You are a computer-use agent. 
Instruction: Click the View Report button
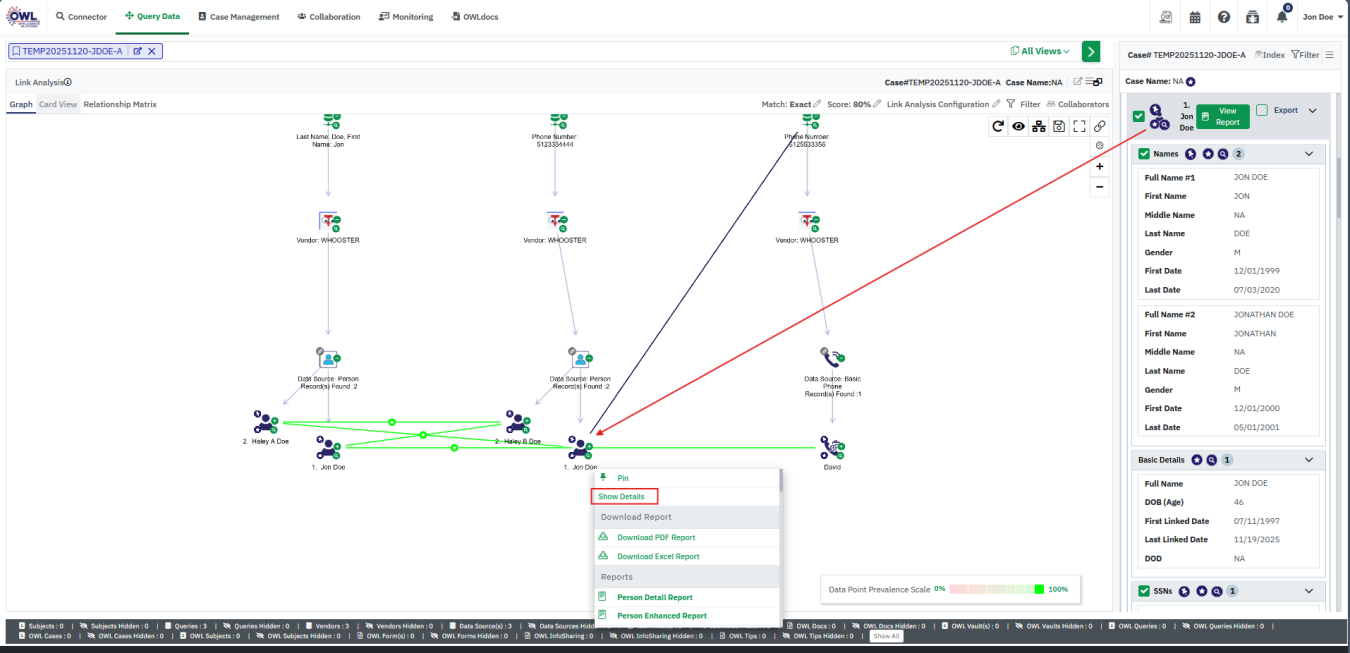[1222, 116]
